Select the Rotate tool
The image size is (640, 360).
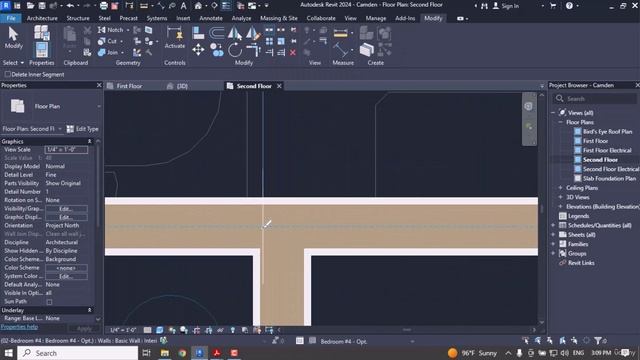pyautogui.click(x=235, y=50)
